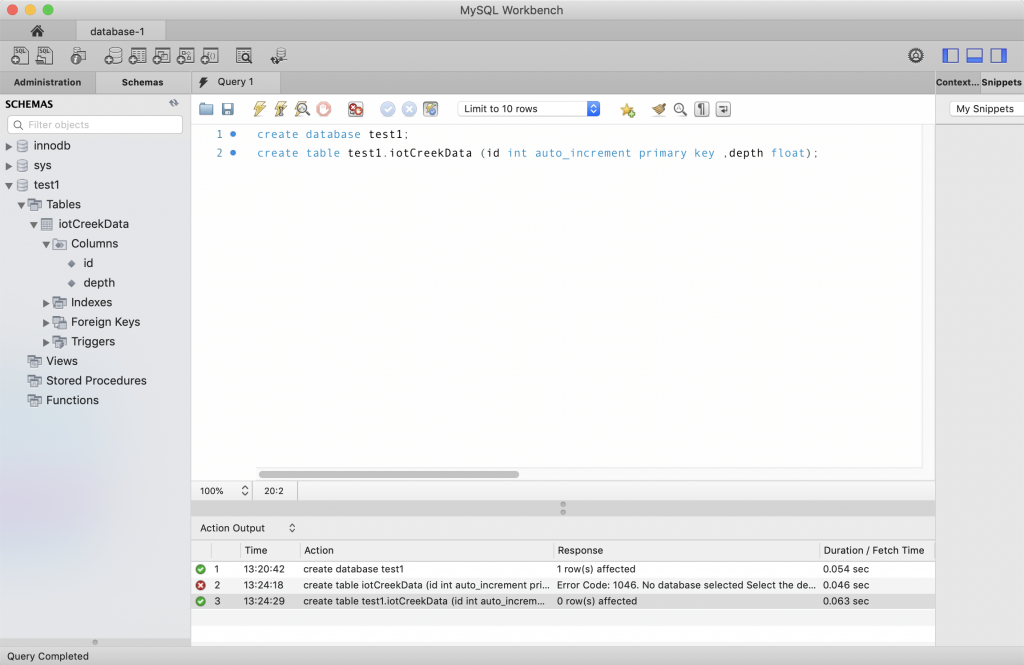Toggle word wrapping in the editor
Viewport: 1024px width, 665px height.
tap(723, 109)
